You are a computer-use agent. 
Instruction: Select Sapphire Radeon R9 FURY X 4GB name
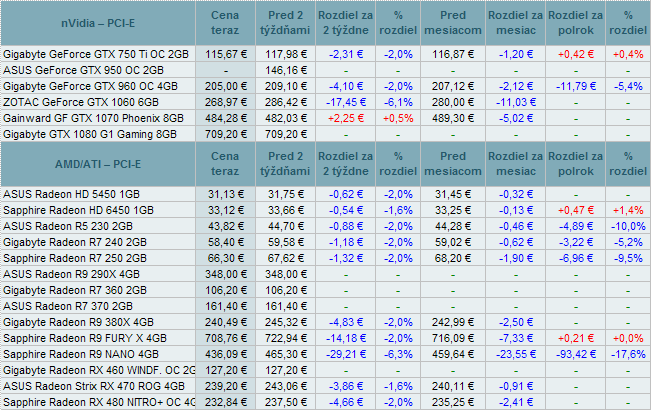tap(85, 338)
